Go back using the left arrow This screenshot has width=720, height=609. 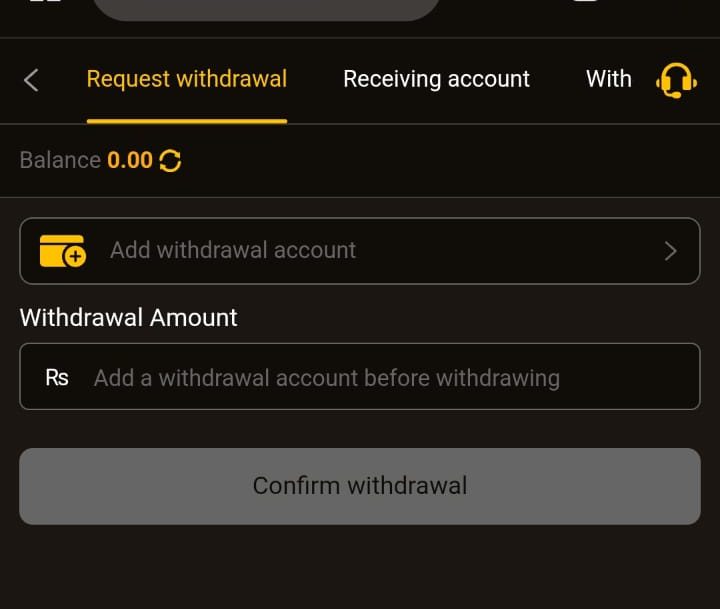(x=31, y=80)
